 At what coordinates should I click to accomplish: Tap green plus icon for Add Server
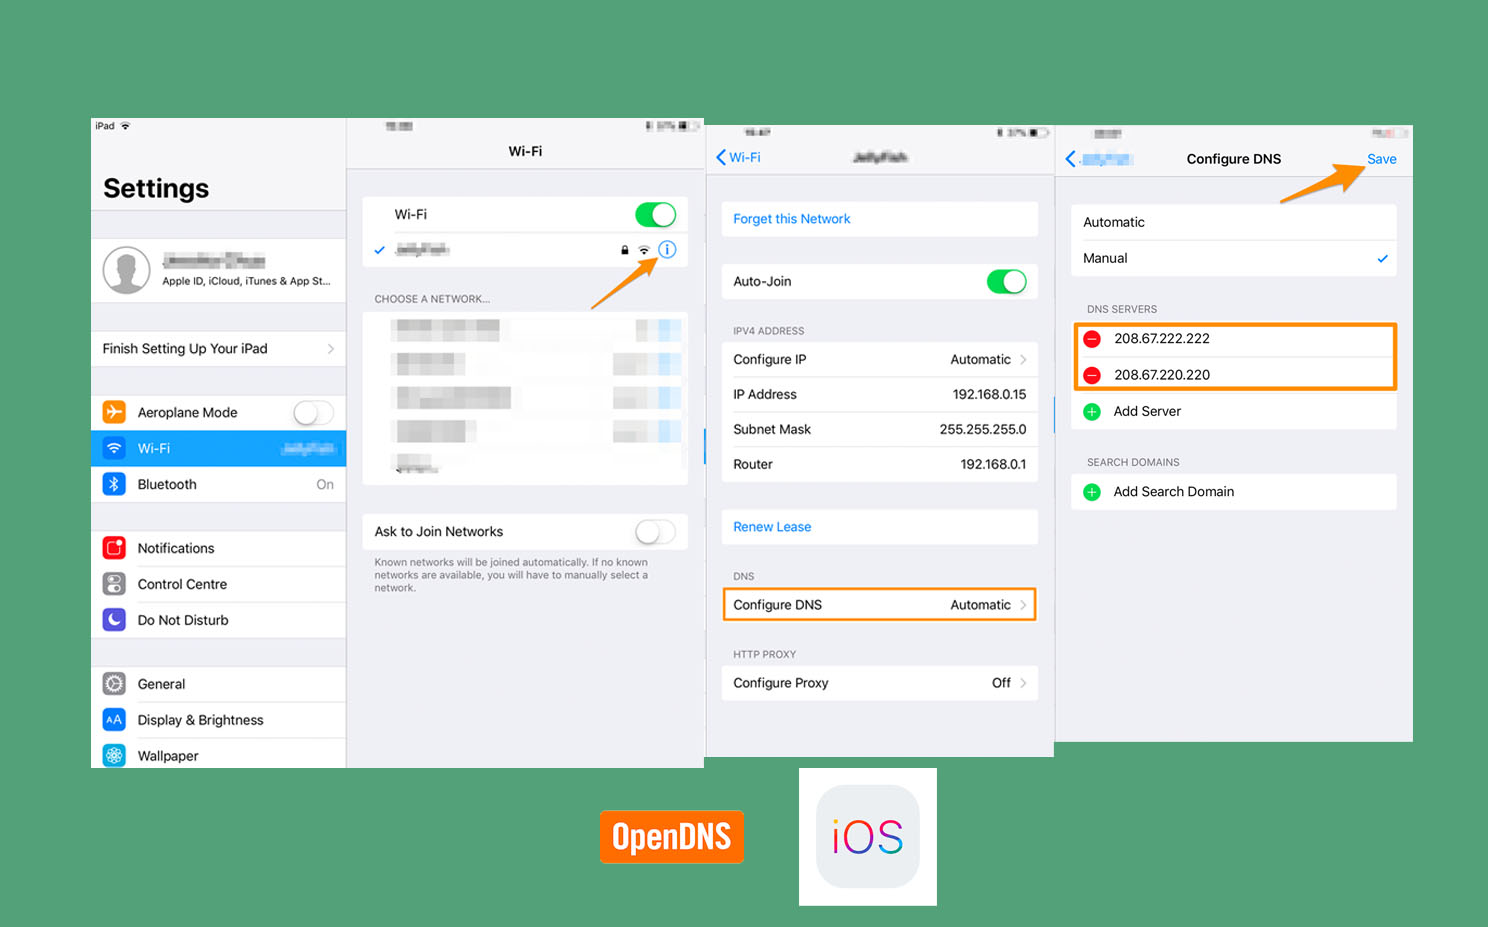click(x=1092, y=412)
